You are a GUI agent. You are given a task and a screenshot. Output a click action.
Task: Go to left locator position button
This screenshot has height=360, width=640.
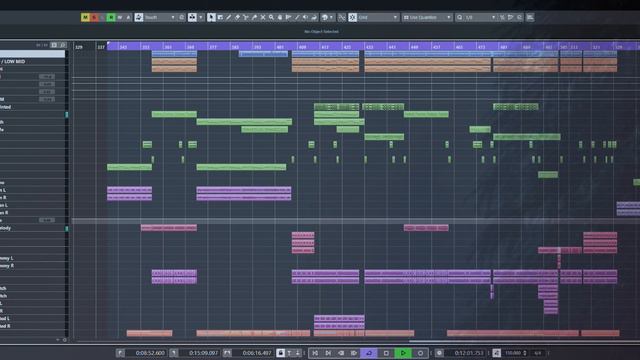pyautogui.click(x=120, y=353)
